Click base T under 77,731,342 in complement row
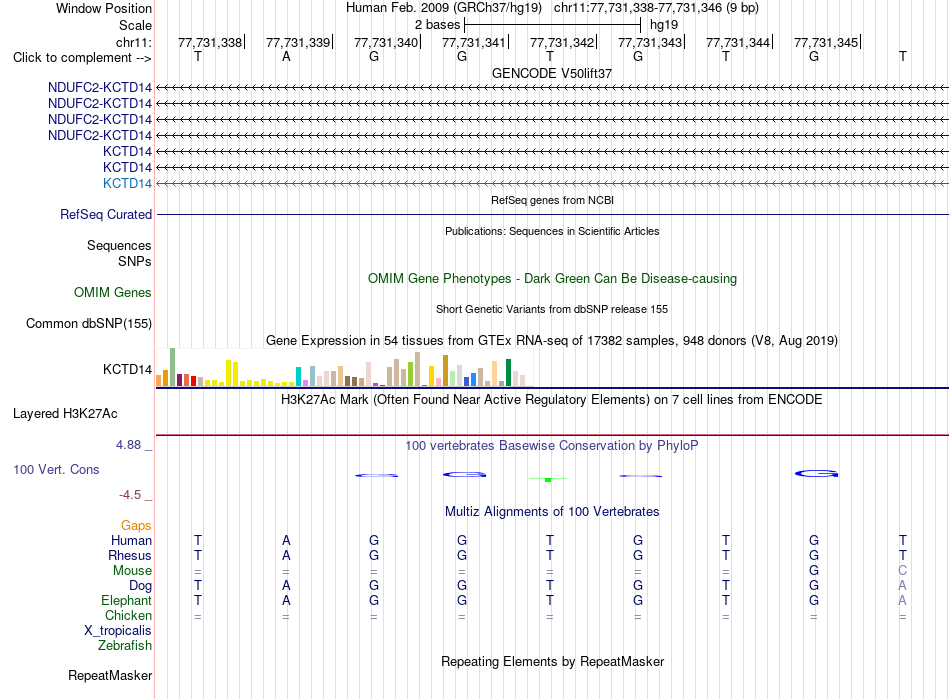The width and height of the screenshot is (950, 699). coord(550,56)
